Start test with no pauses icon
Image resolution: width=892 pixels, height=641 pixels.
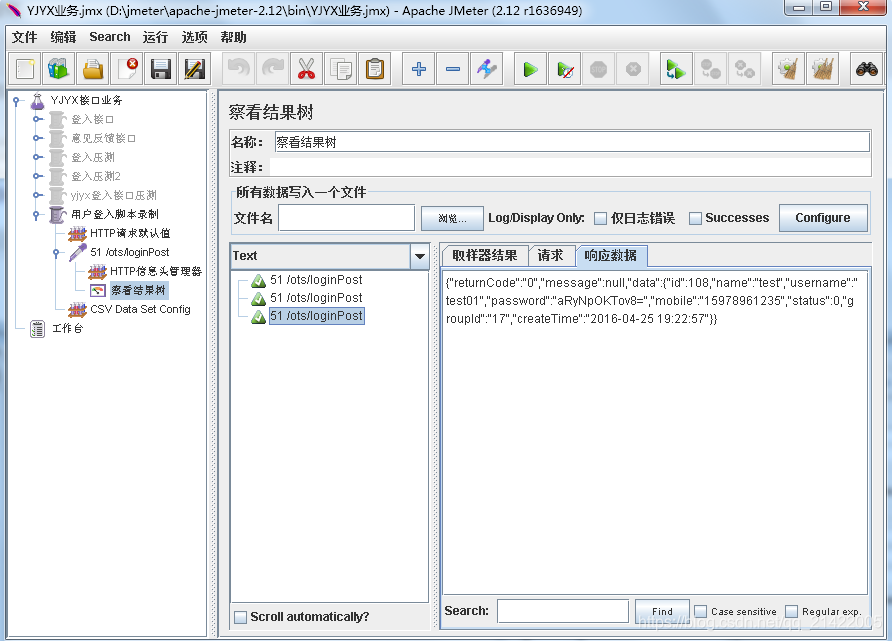[x=565, y=69]
